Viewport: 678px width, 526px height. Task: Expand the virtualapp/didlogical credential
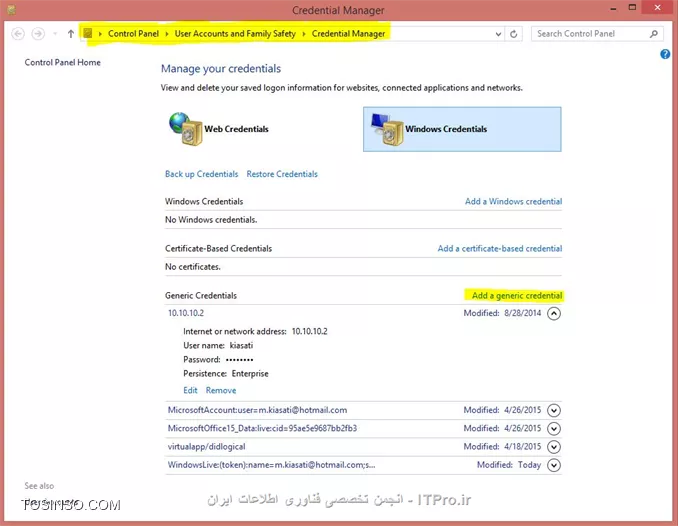(554, 446)
